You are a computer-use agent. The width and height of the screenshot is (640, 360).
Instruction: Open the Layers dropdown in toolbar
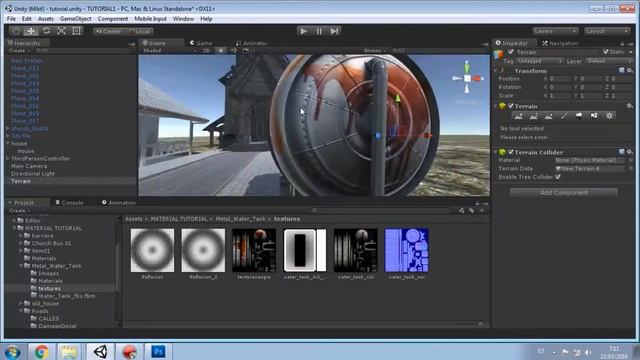555,31
